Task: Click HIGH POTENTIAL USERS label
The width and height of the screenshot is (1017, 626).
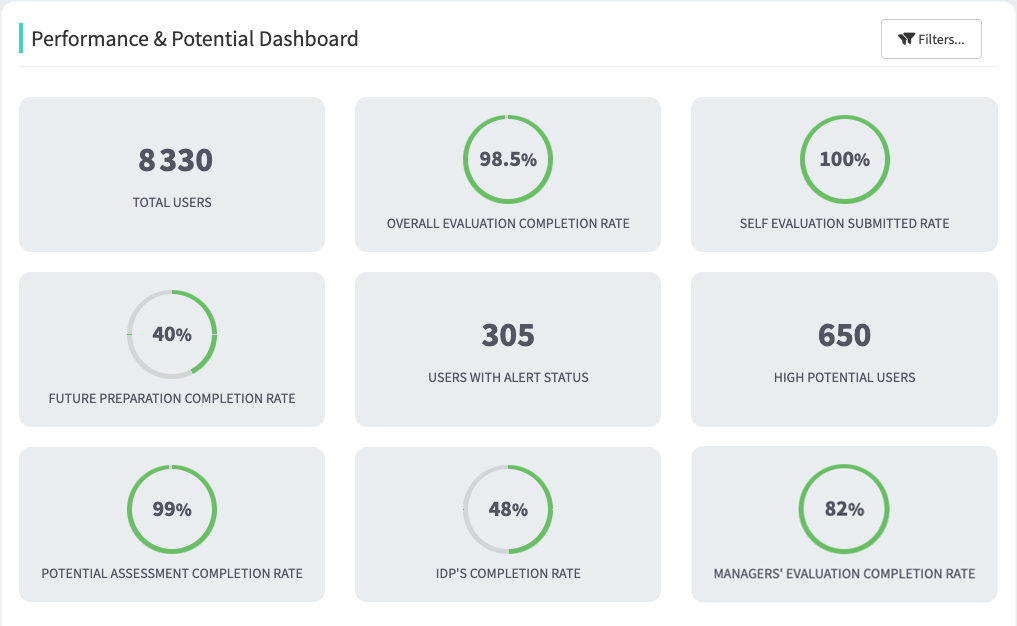Action: point(844,378)
